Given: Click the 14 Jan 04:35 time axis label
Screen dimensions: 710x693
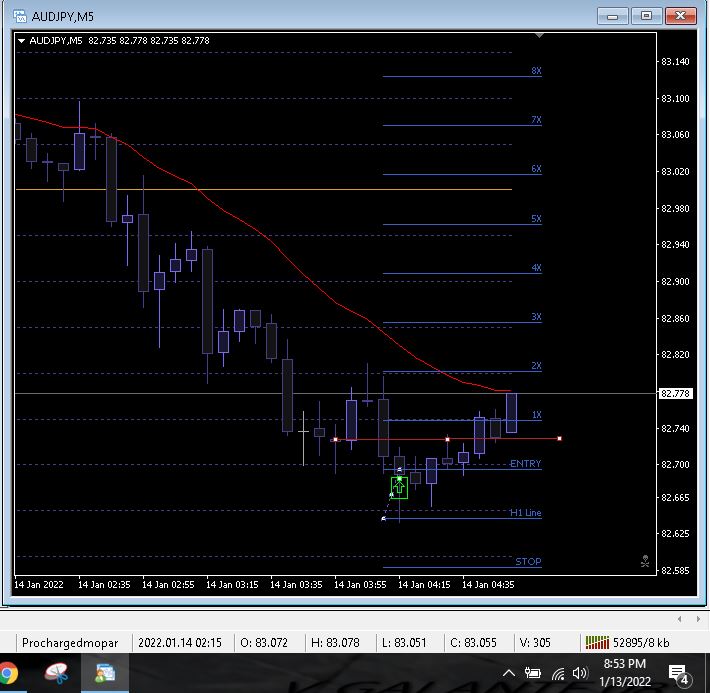Looking at the screenshot, I should tap(488, 584).
